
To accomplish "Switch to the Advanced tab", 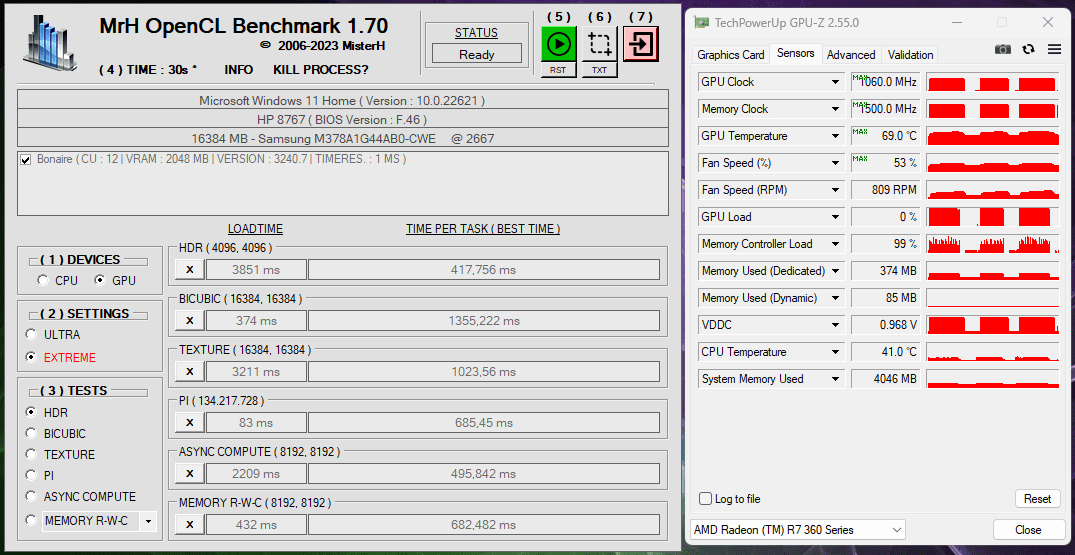I will (851, 55).
